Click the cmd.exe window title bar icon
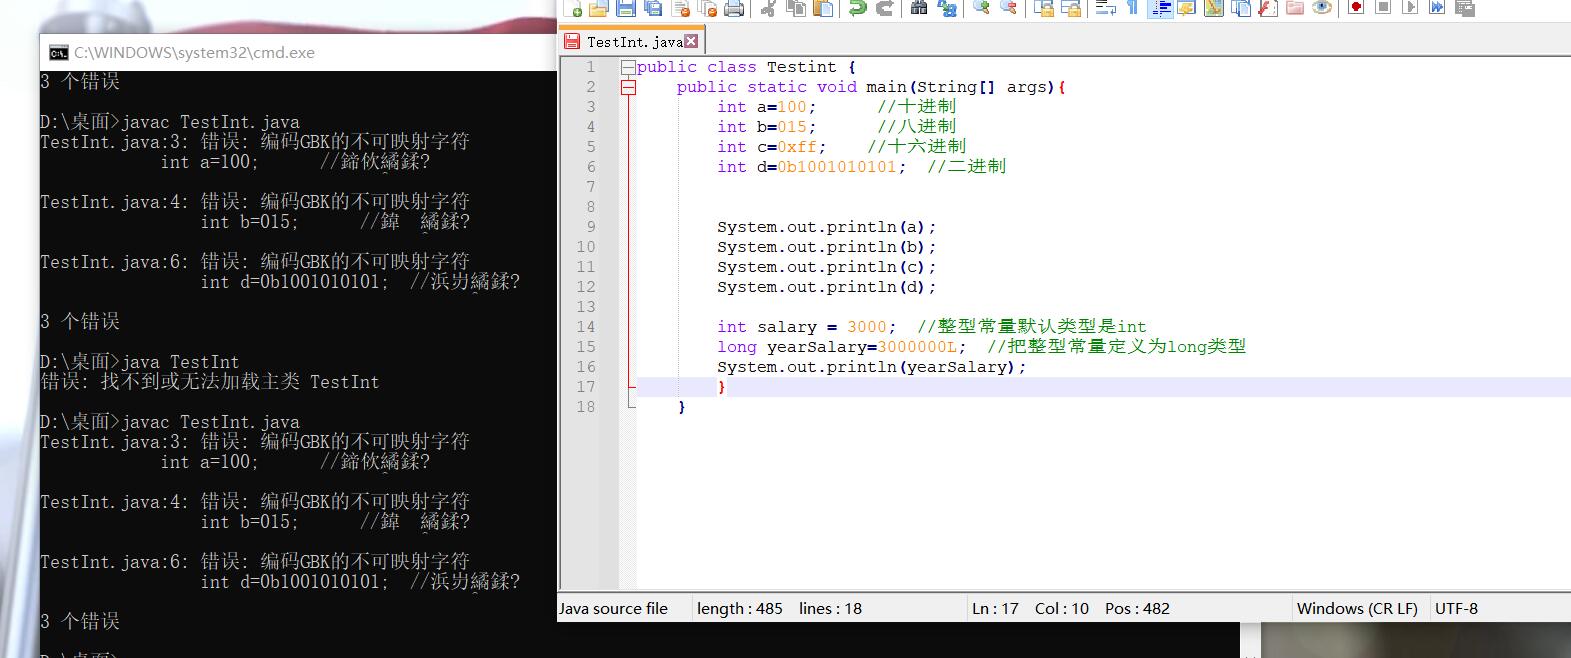Image resolution: width=1571 pixels, height=658 pixels. pyautogui.click(x=59, y=53)
